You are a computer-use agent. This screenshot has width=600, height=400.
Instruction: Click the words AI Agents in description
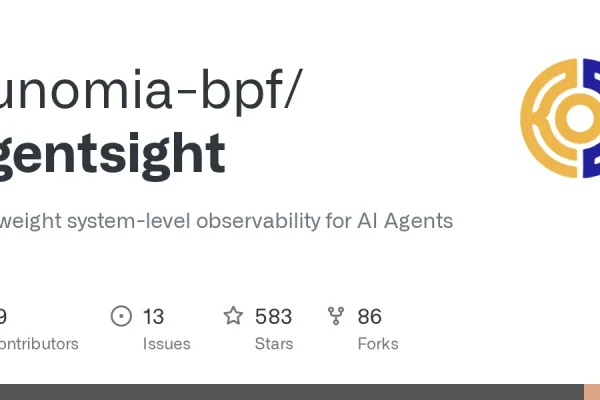[x=405, y=221]
